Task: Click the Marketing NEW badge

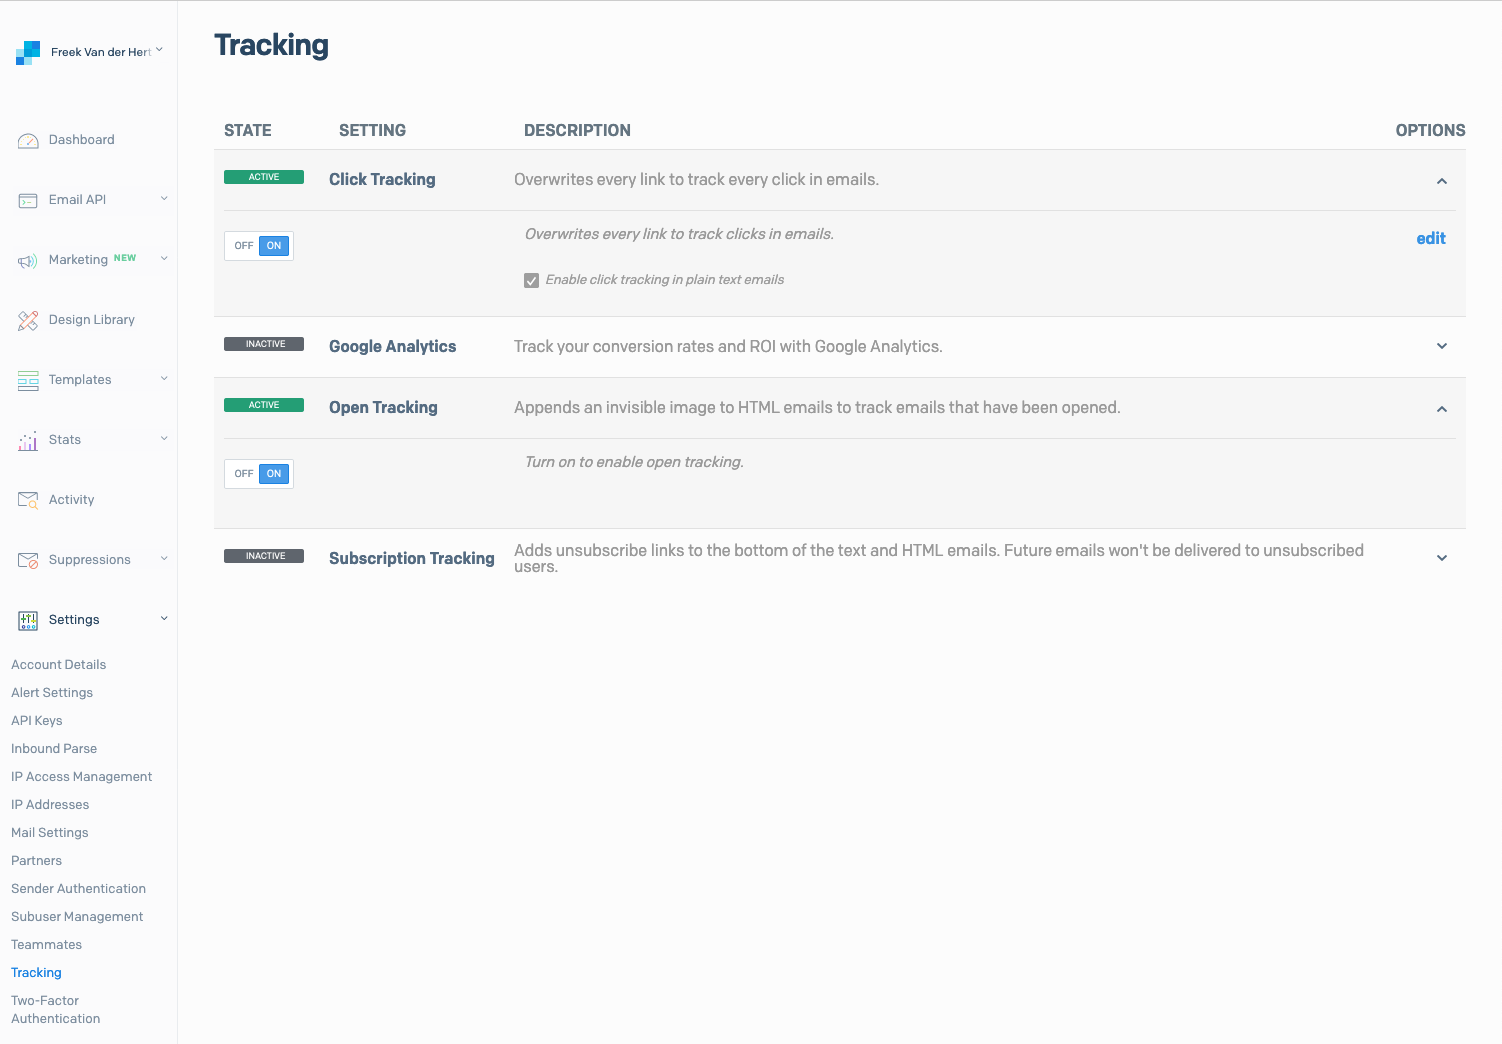Action: point(125,258)
